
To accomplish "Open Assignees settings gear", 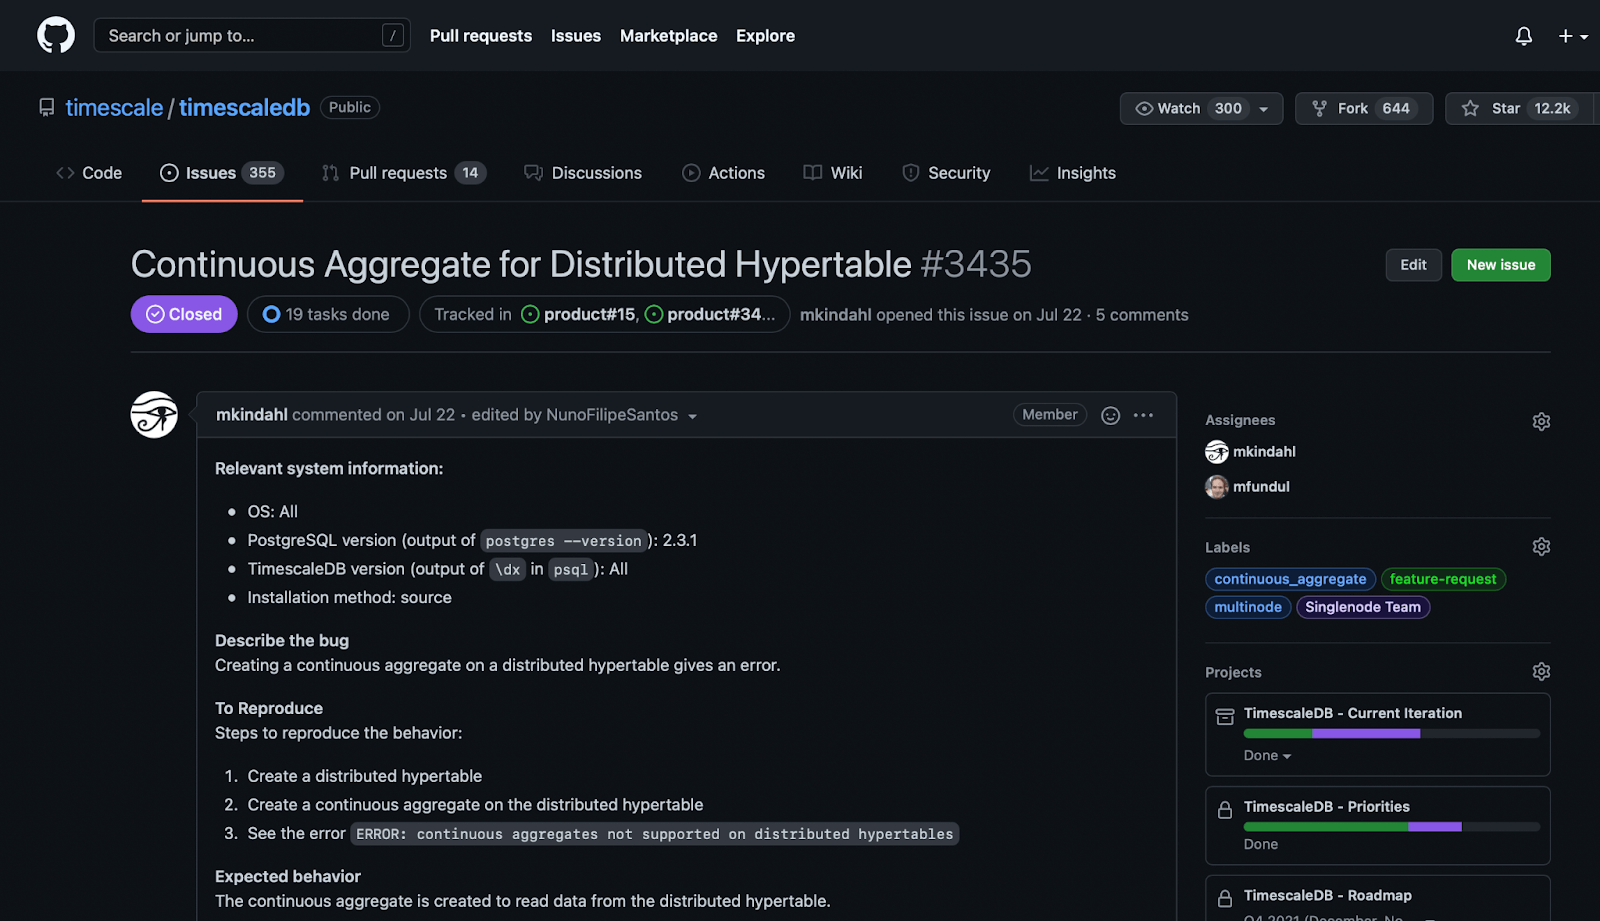I will click(1541, 421).
